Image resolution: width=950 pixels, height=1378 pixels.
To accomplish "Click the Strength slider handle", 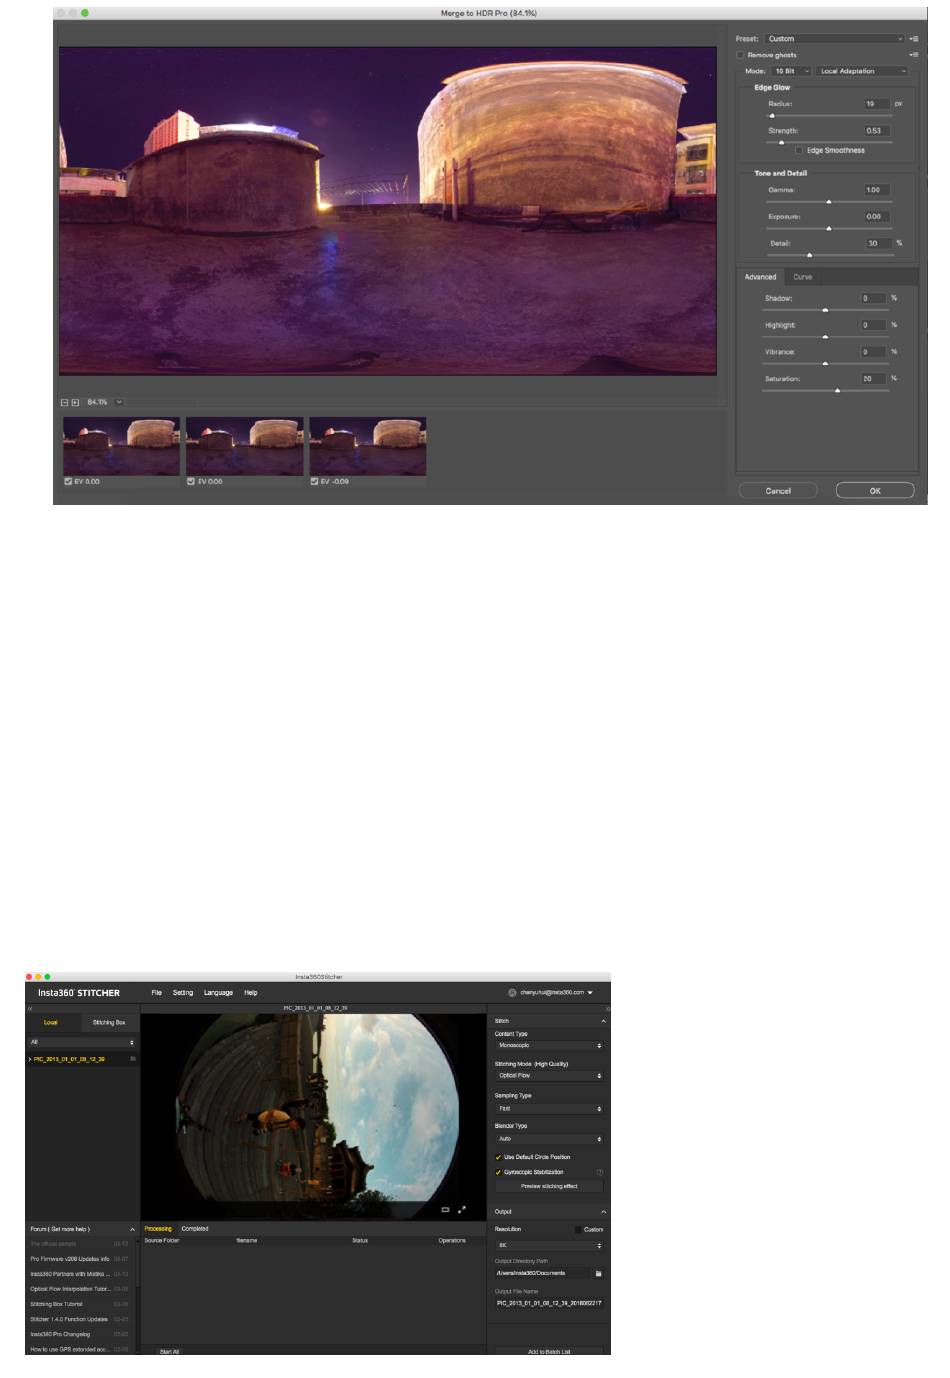I will 782,143.
